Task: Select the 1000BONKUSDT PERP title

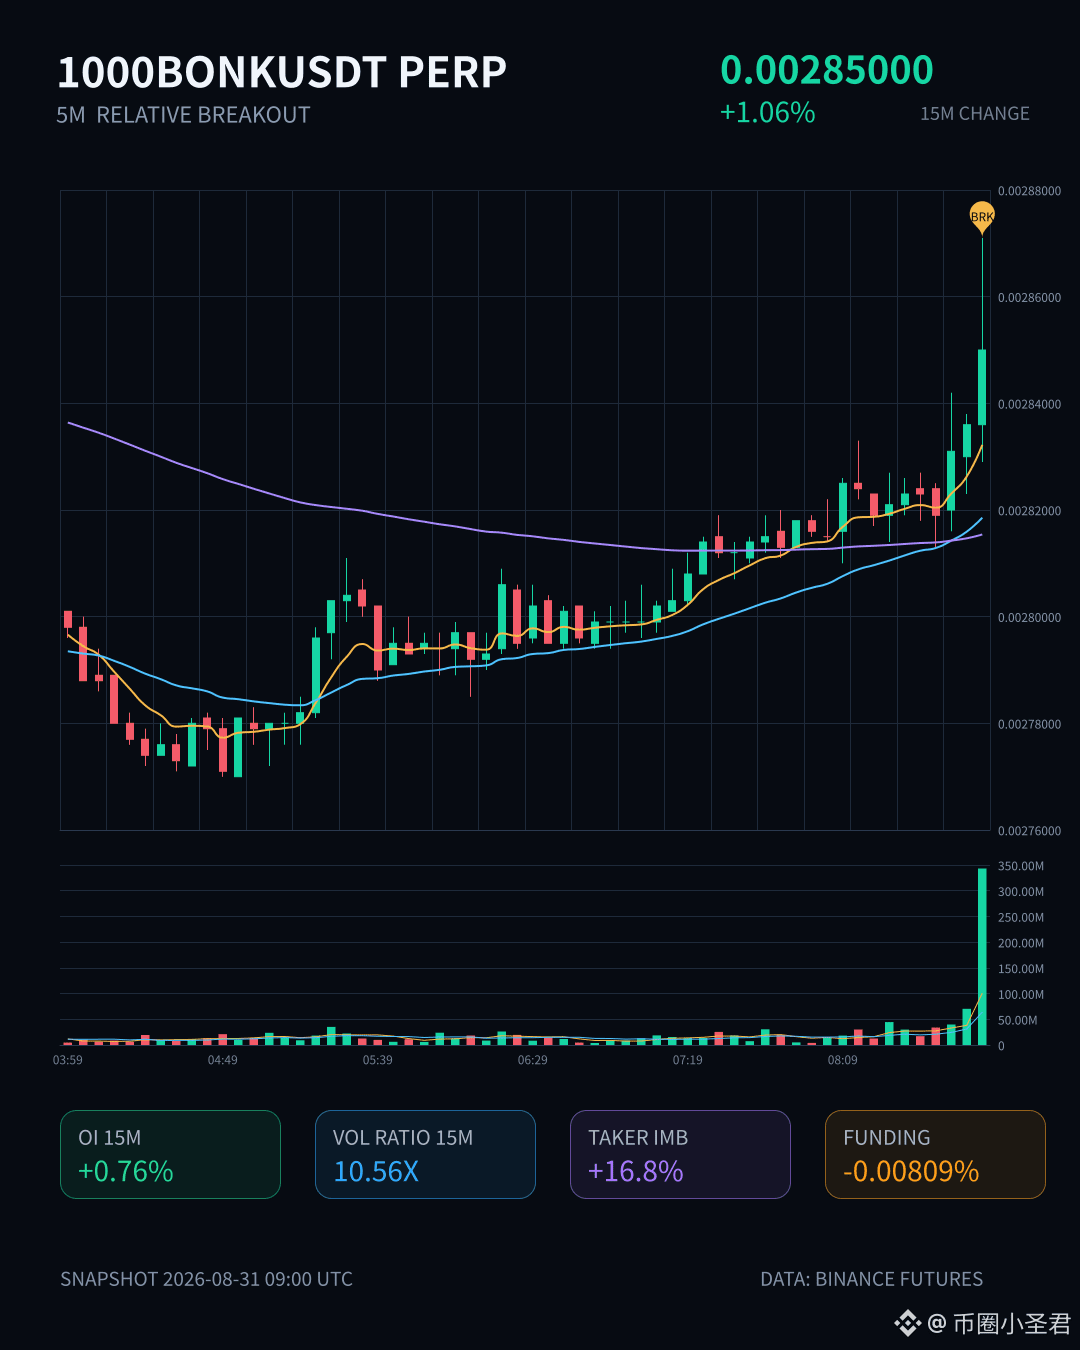Action: 282,72
